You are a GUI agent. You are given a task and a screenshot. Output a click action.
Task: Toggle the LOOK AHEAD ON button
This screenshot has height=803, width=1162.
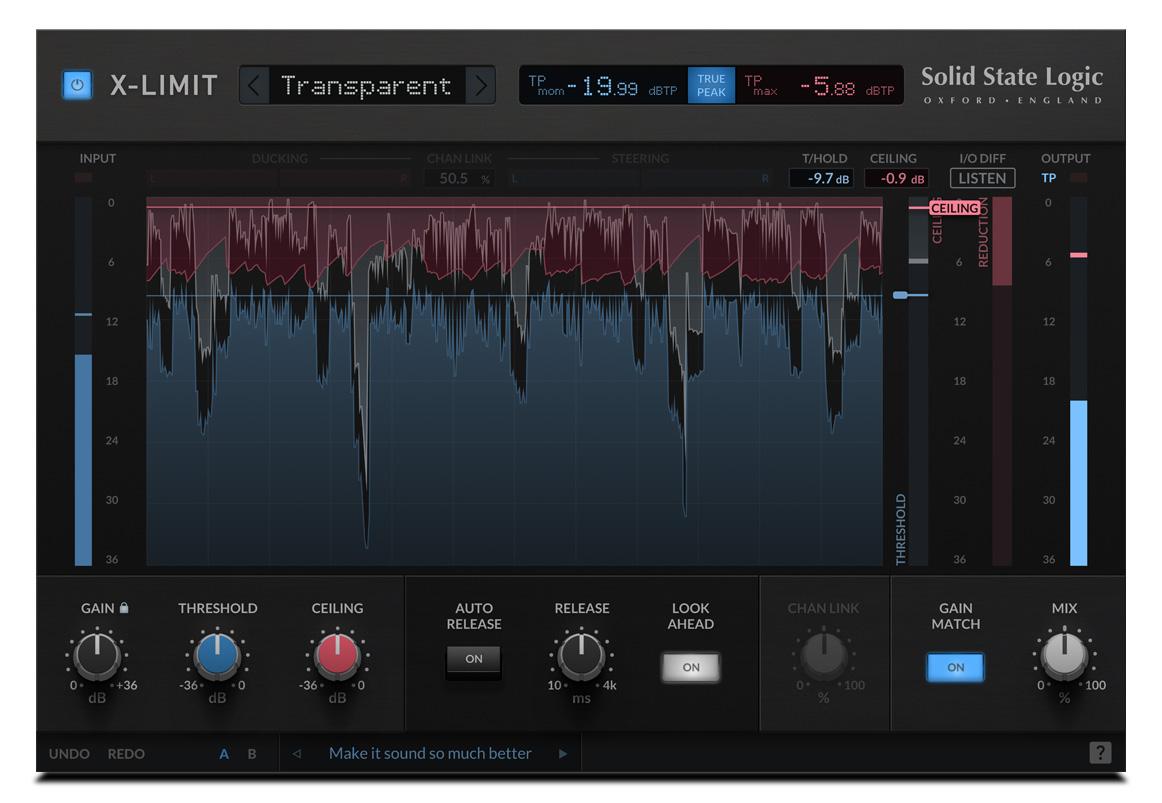[691, 667]
